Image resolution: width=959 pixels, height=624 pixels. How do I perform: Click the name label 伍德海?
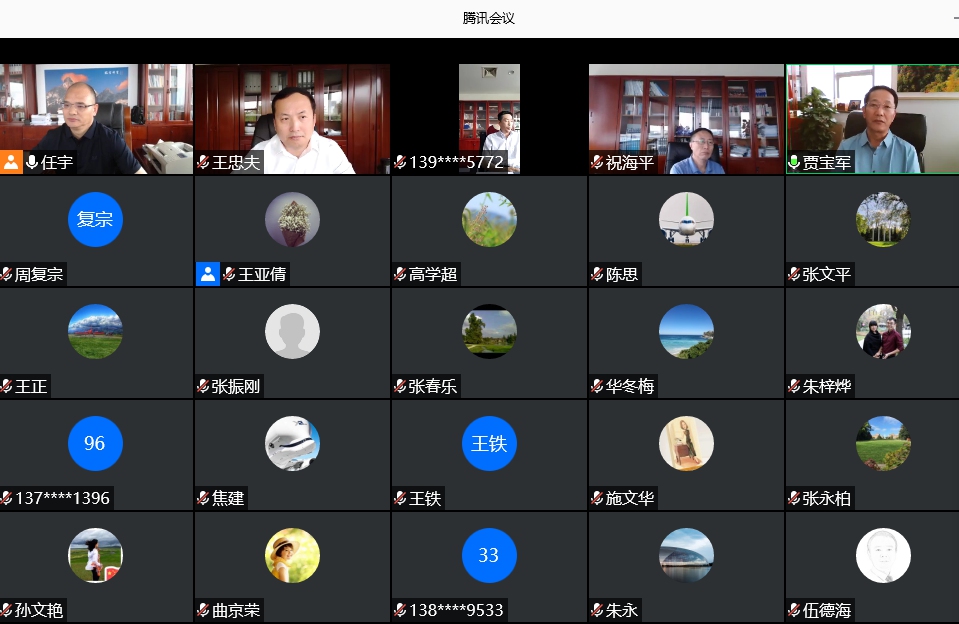point(826,610)
